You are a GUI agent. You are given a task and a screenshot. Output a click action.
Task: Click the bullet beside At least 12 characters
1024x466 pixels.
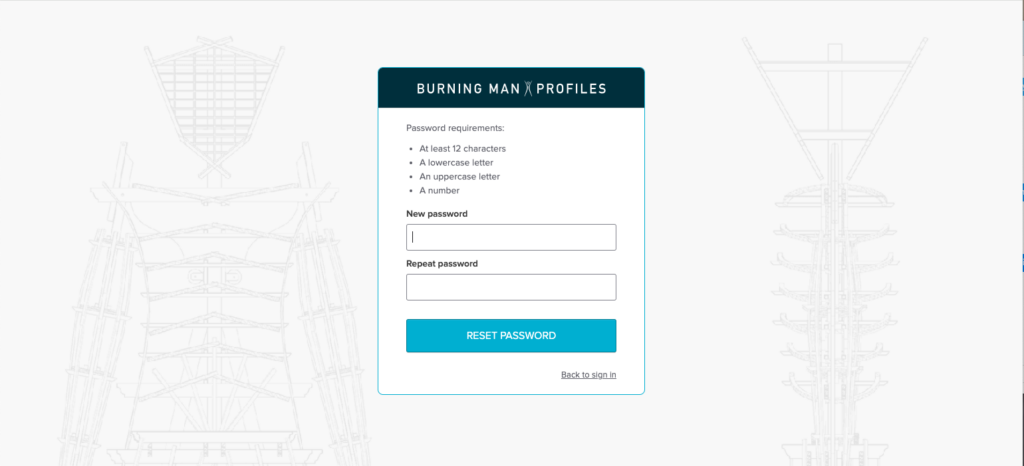(x=411, y=149)
